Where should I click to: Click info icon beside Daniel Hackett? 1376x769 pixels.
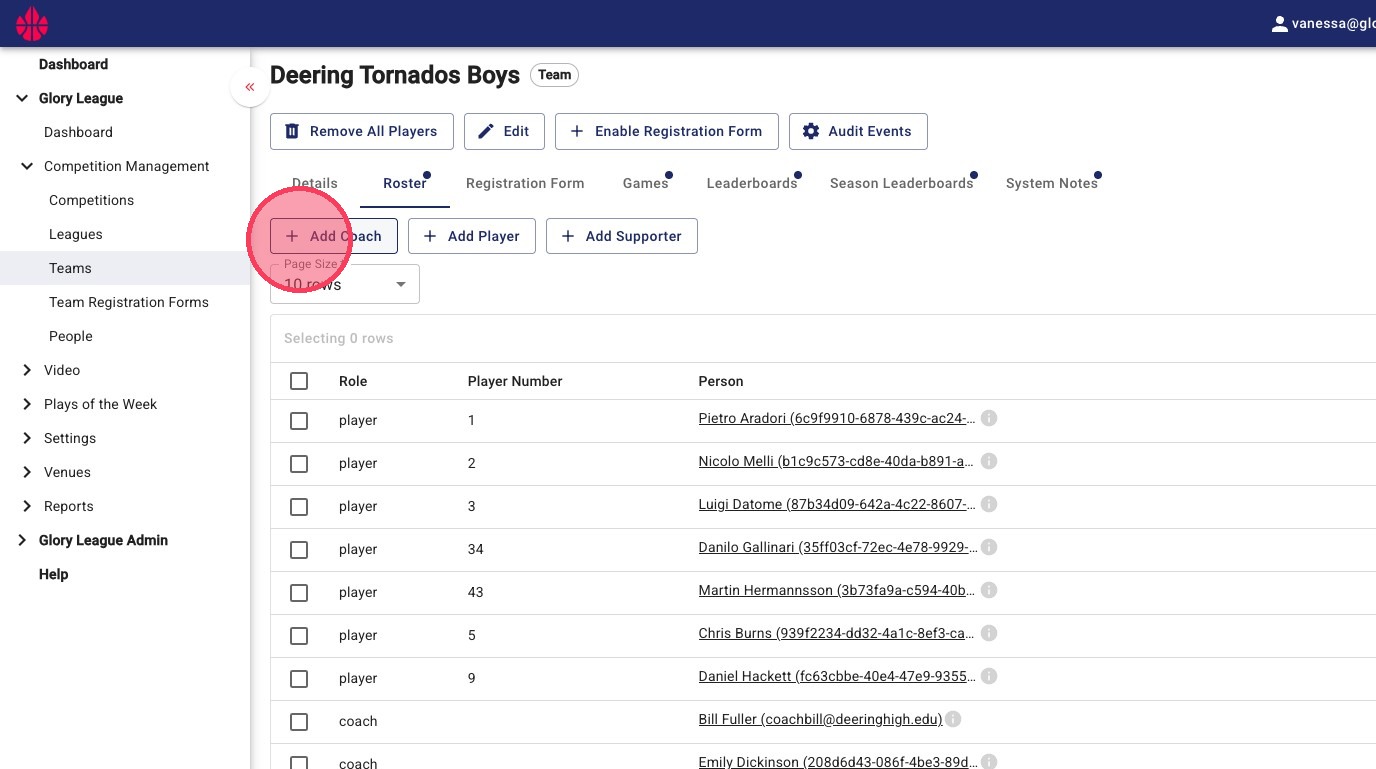coord(989,676)
